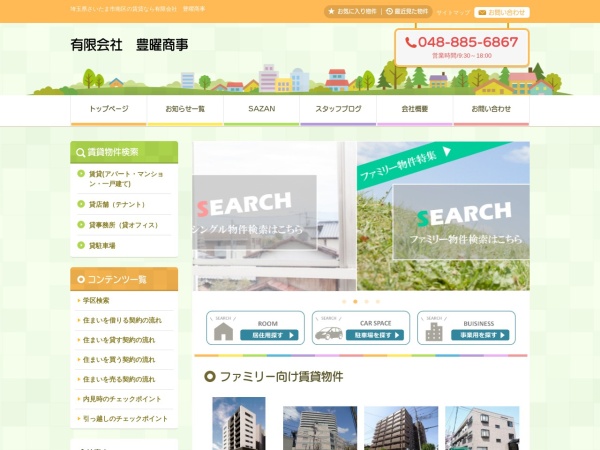The image size is (600, 450).
Task: Select 貸駐車場 search link
Action: pyautogui.click(x=102, y=246)
